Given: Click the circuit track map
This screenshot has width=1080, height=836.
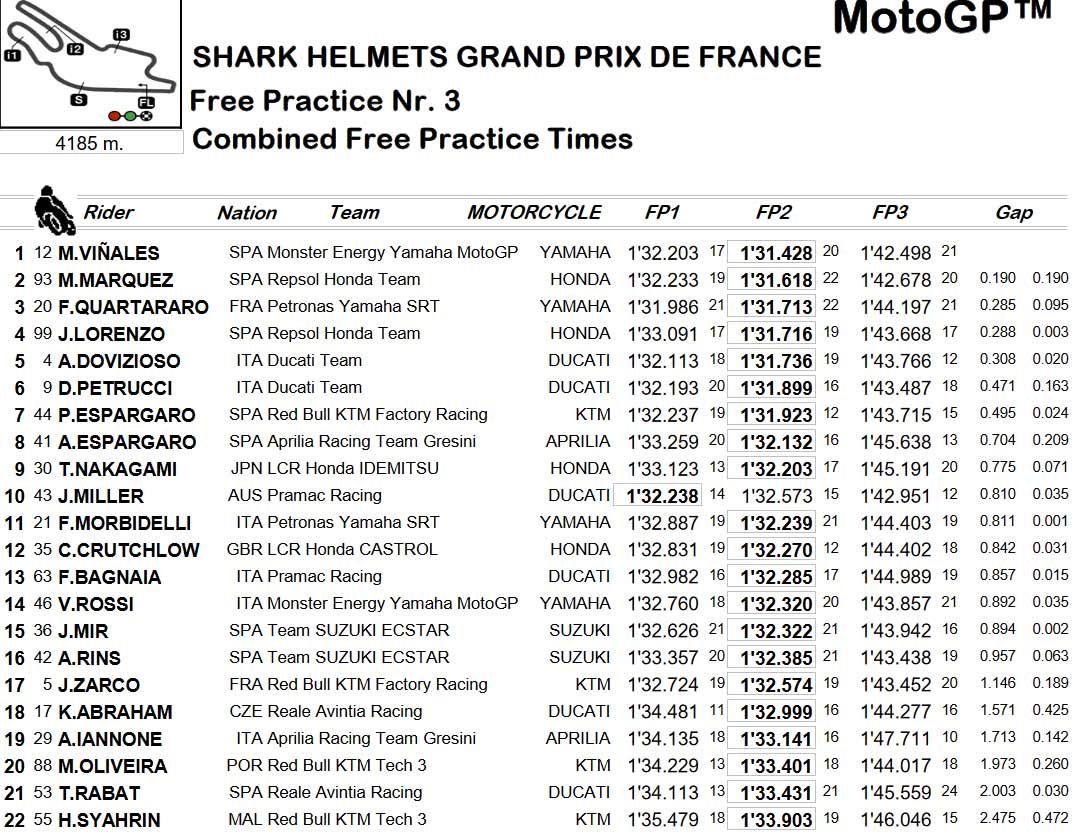Looking at the screenshot, I should click(x=90, y=63).
